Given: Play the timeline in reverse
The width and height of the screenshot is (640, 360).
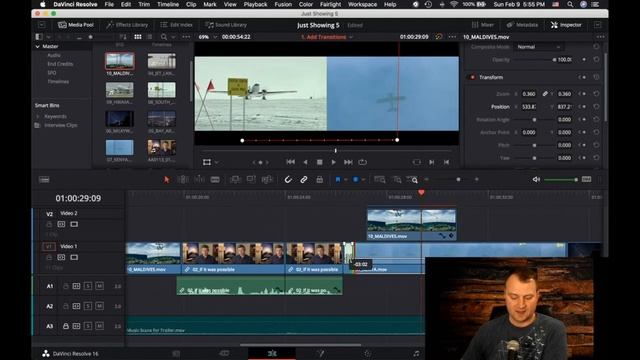Looking at the screenshot, I should [305, 162].
